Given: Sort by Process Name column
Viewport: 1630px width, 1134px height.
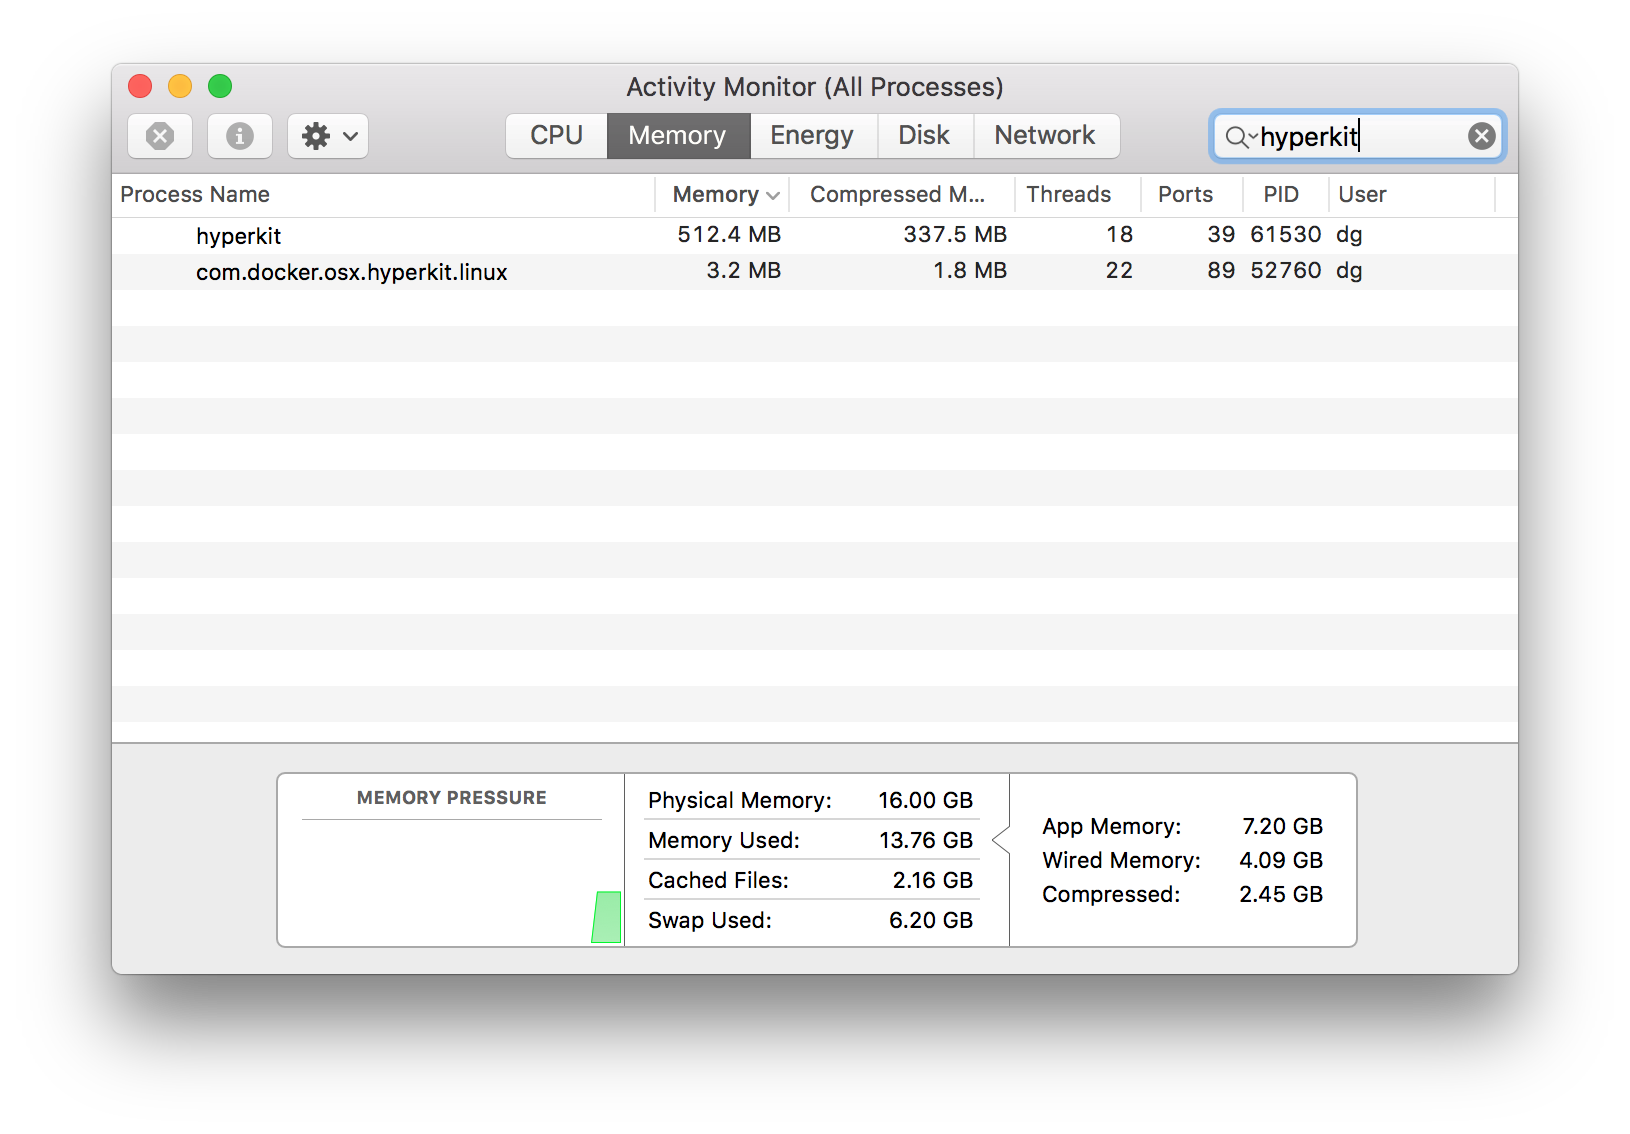Looking at the screenshot, I should click(384, 195).
